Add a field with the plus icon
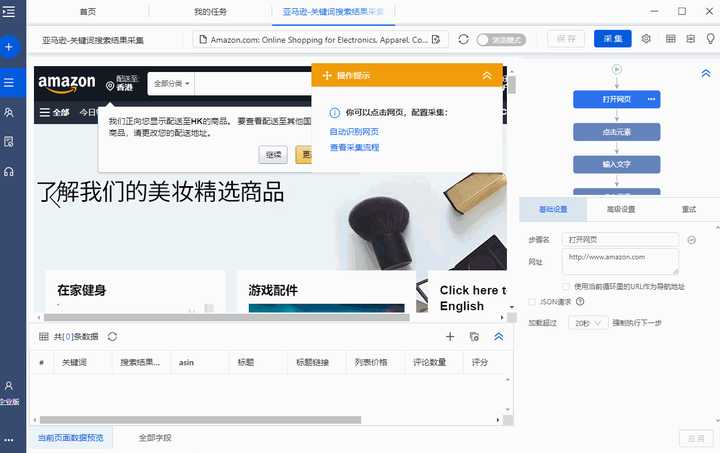Screen dimensions: 720x453 coord(450,336)
